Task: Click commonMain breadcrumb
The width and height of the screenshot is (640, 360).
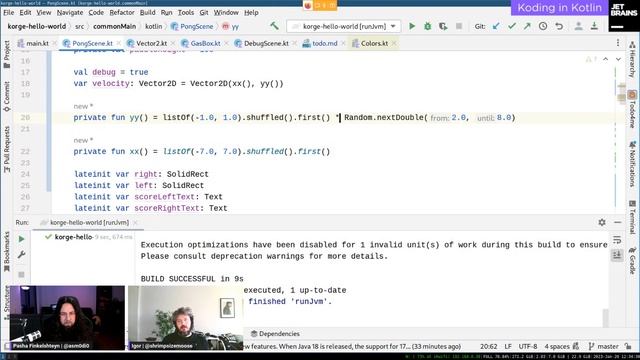Action: [x=114, y=26]
